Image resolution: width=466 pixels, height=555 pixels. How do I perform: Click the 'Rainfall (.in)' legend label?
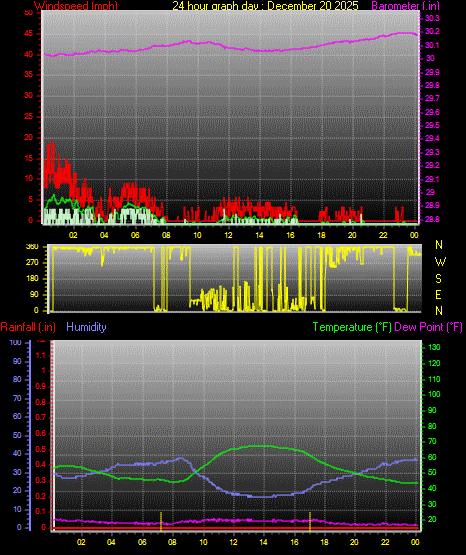click(28, 327)
